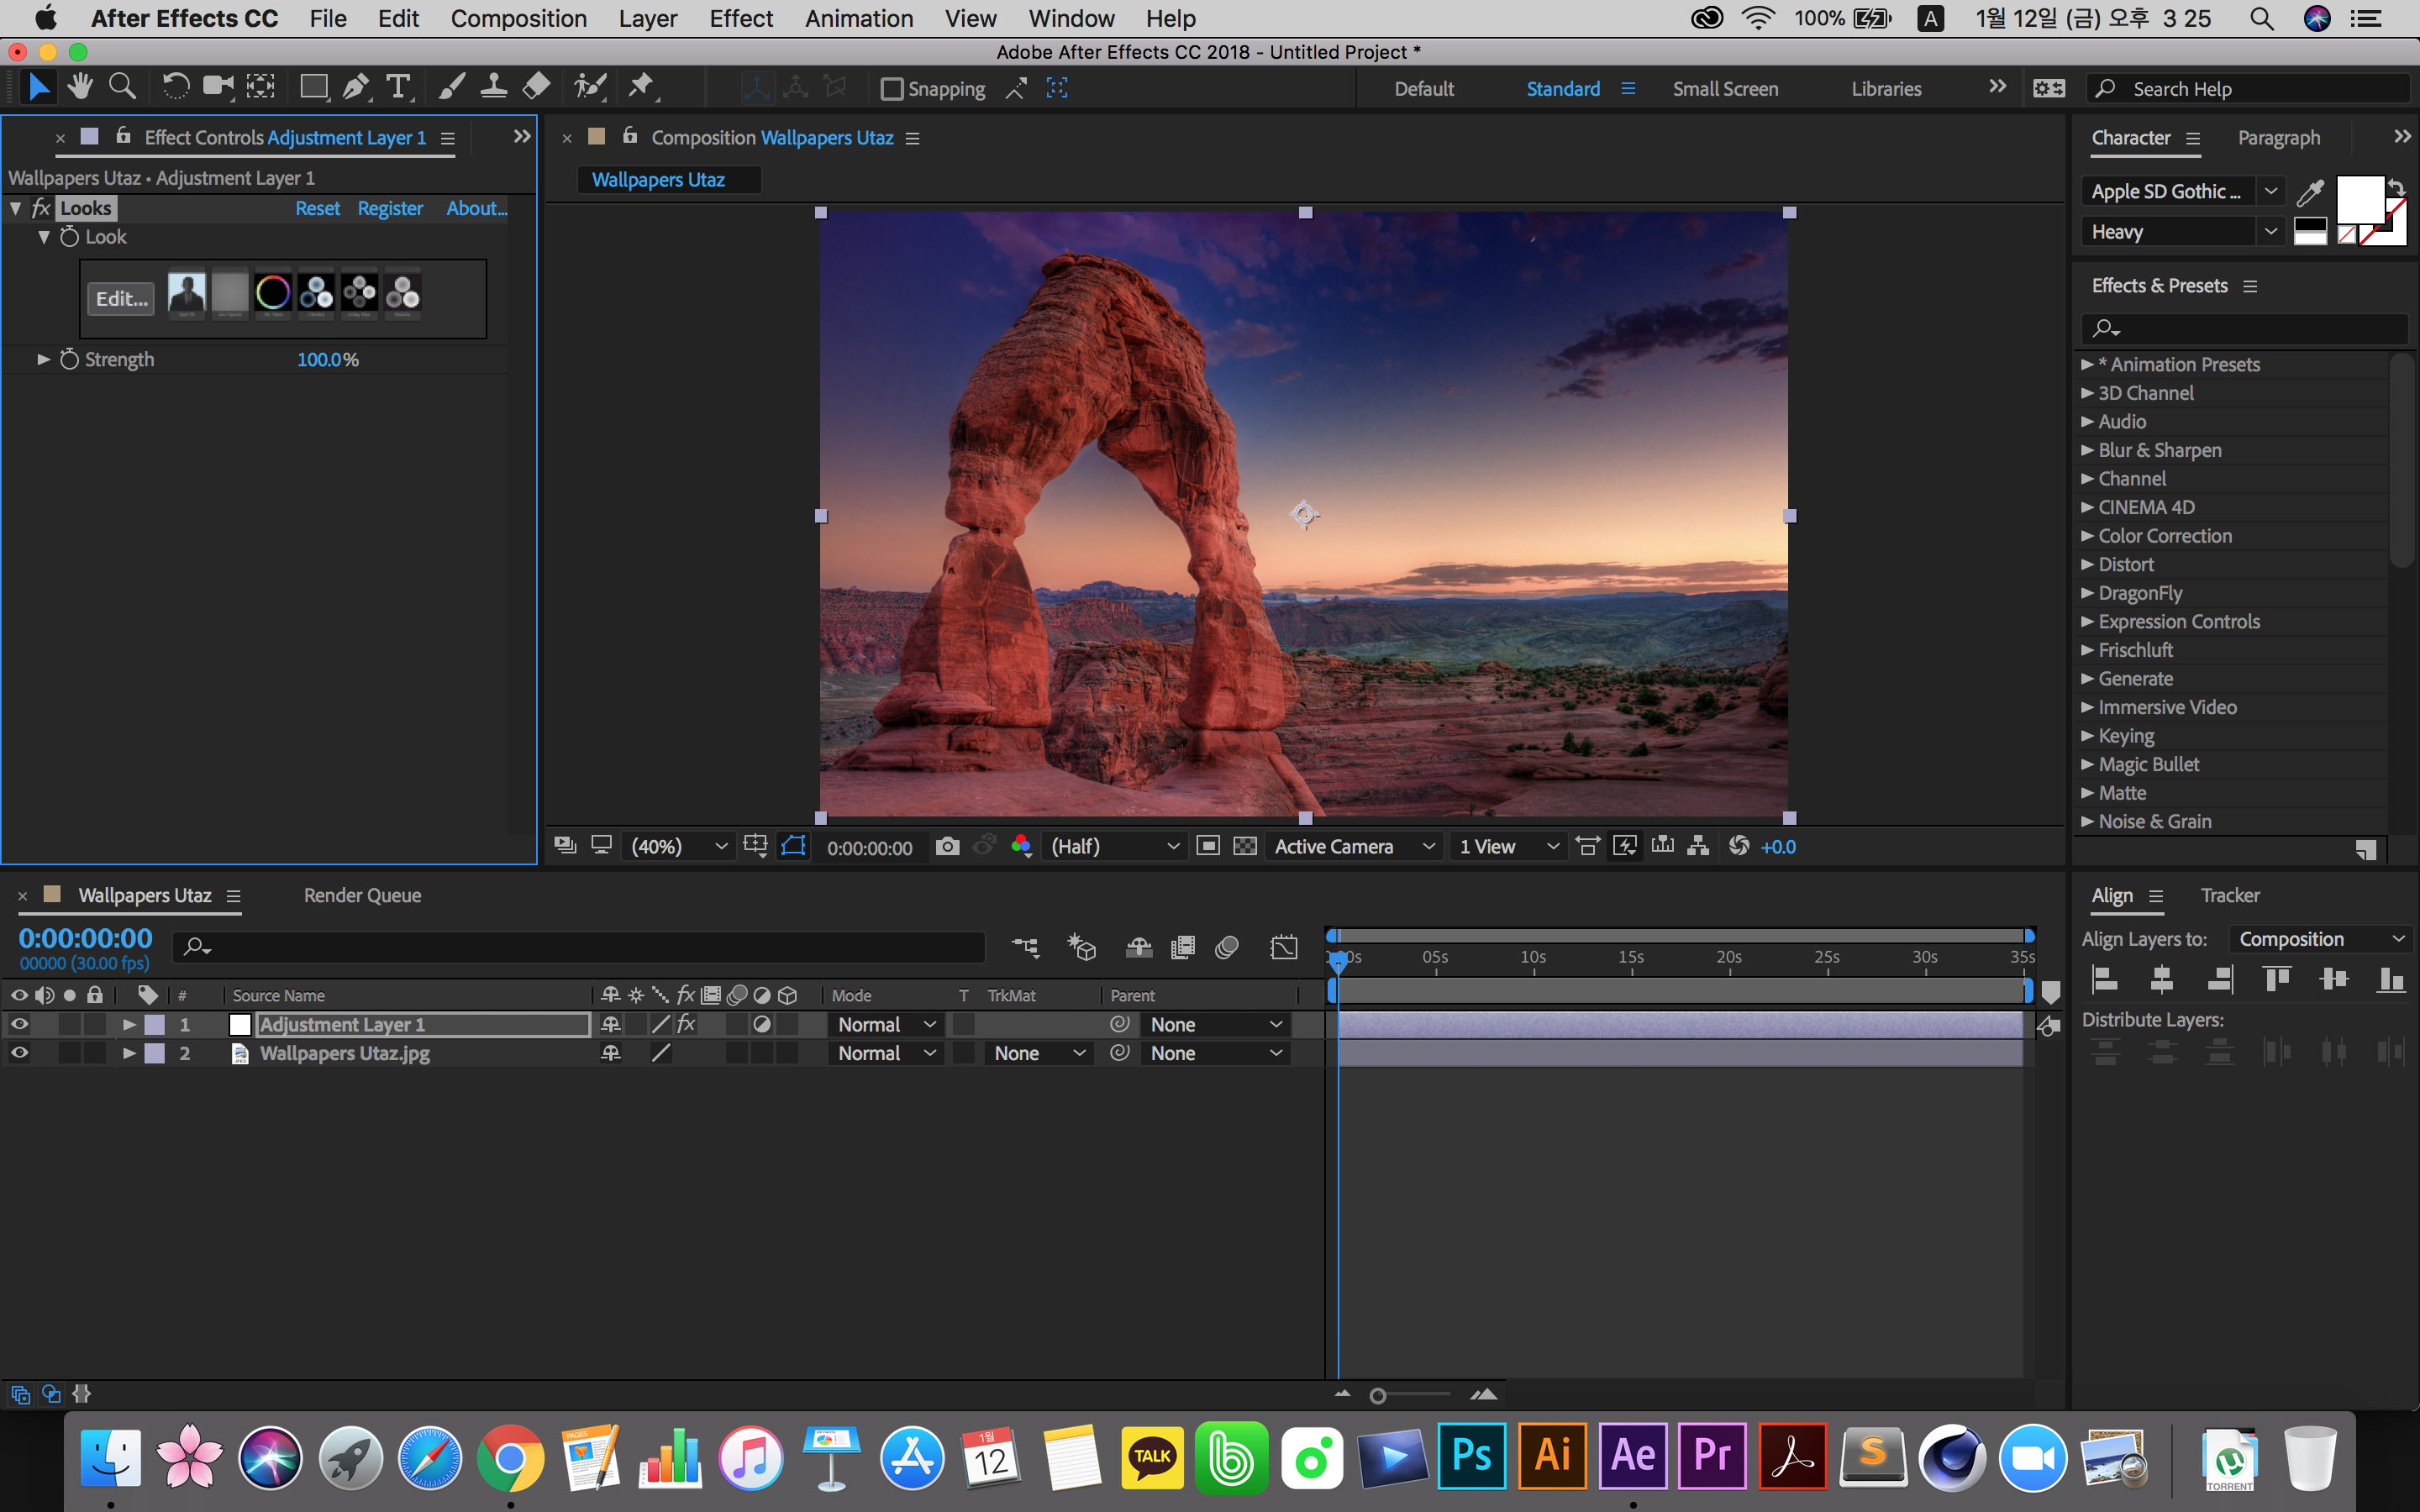The image size is (2420, 1512).
Task: Open the 1 View layout dropdown
Action: [x=1508, y=847]
